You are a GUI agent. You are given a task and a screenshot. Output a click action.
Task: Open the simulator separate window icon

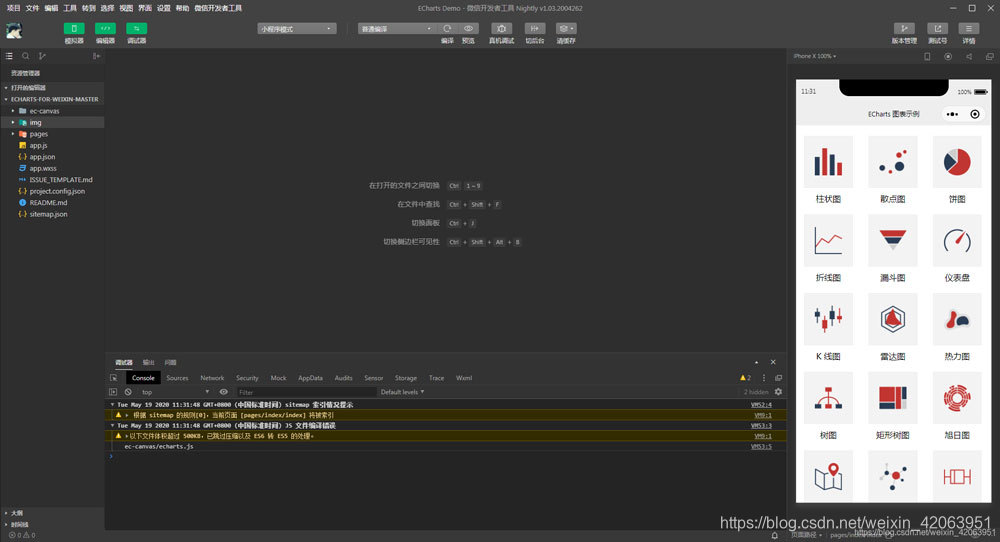click(x=990, y=57)
